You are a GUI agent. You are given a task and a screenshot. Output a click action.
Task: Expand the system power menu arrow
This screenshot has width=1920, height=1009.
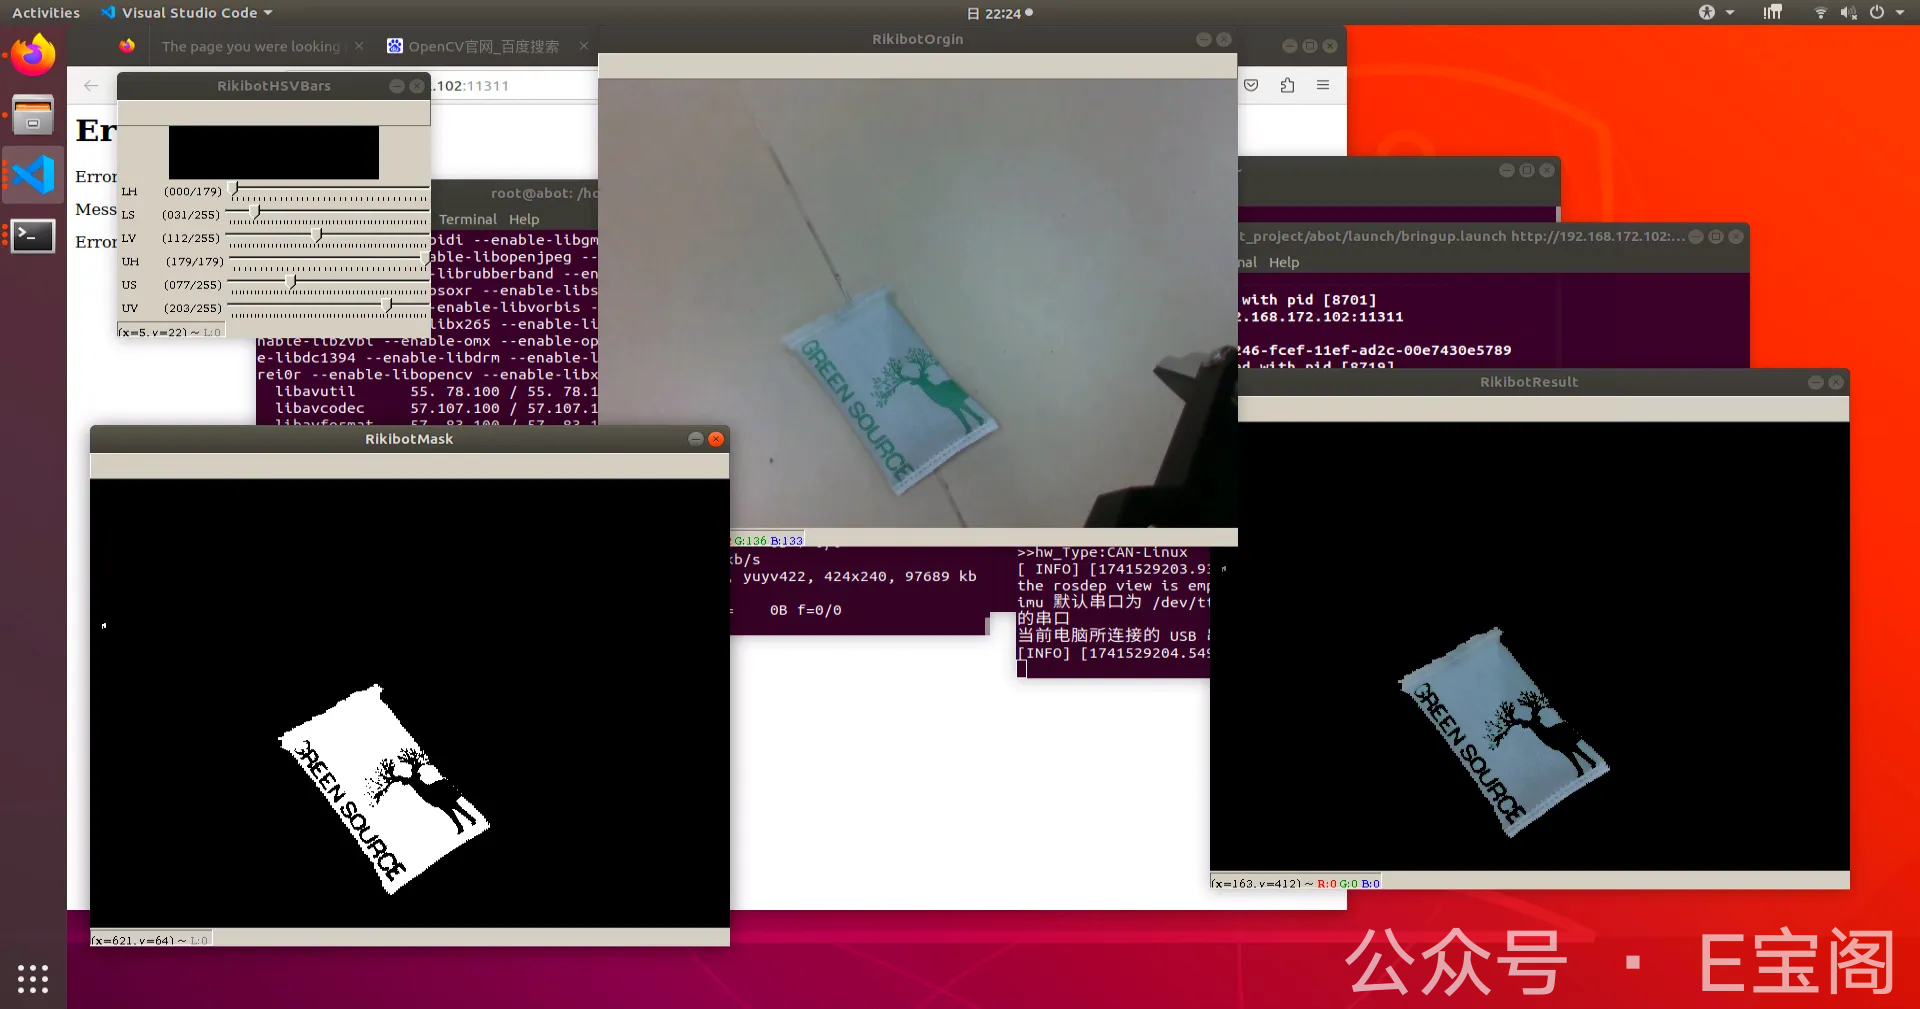(x=1900, y=13)
